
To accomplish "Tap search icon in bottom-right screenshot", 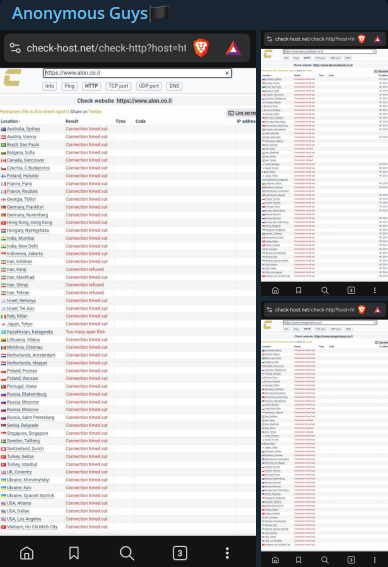I will tap(325, 560).
